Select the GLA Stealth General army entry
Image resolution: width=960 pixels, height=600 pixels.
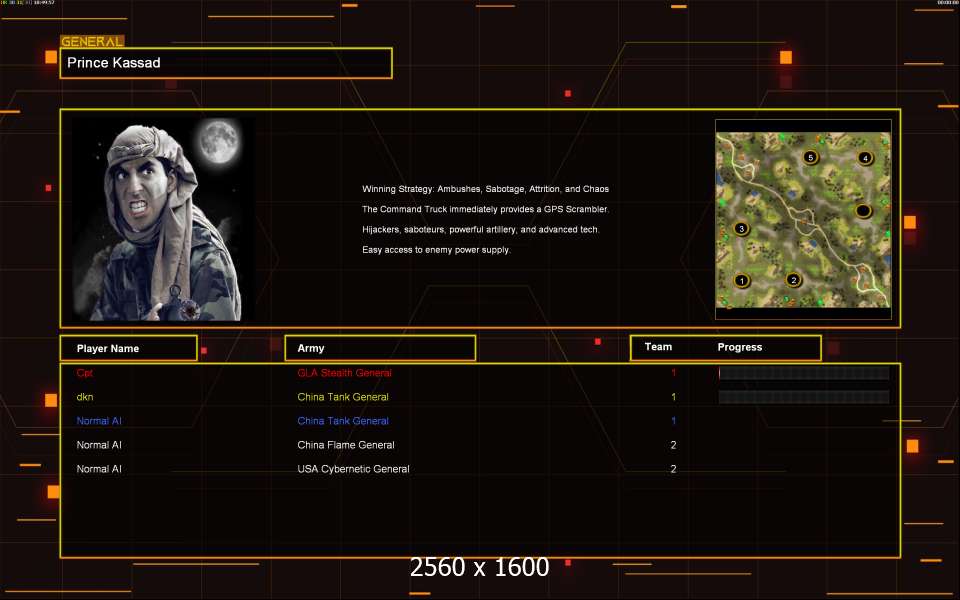click(344, 373)
